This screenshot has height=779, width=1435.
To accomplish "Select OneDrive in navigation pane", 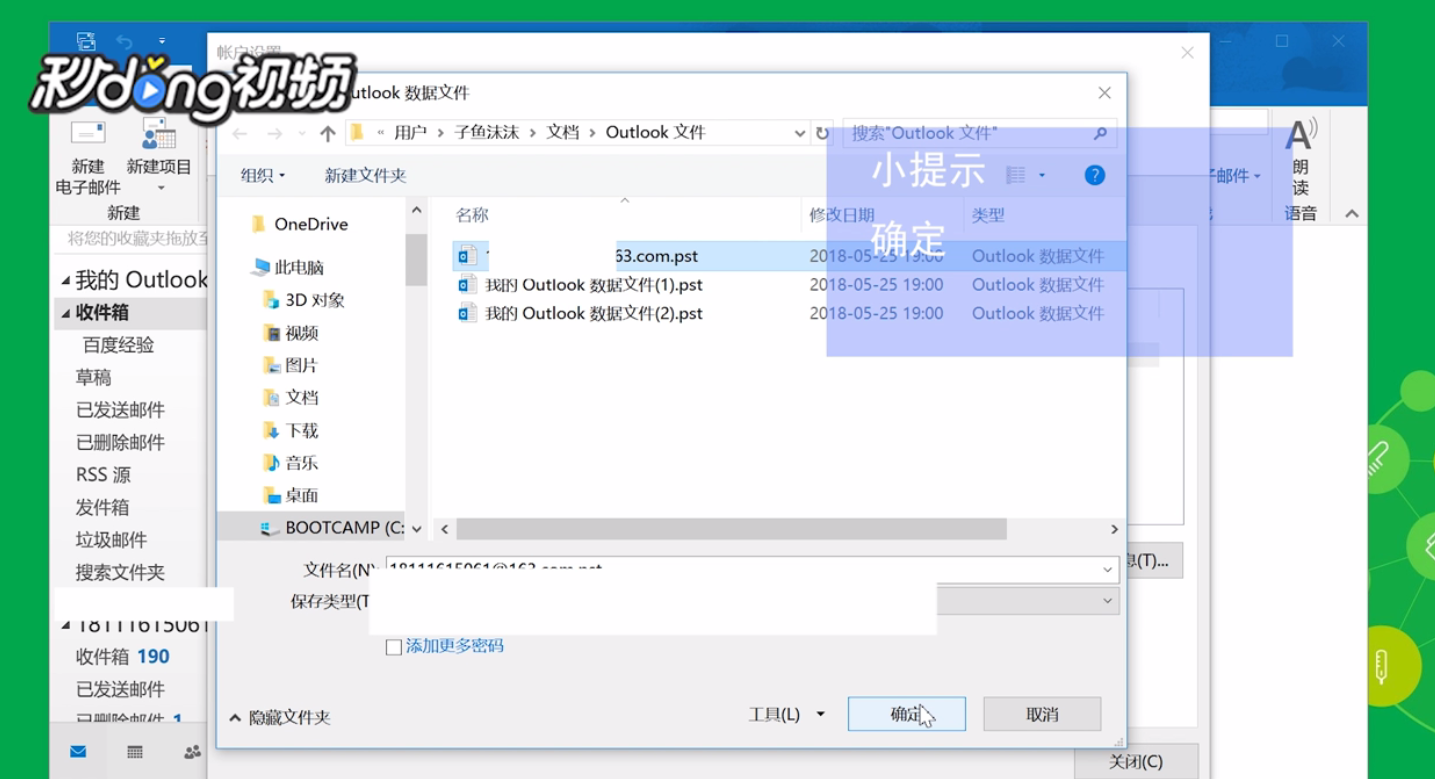I will [x=311, y=224].
